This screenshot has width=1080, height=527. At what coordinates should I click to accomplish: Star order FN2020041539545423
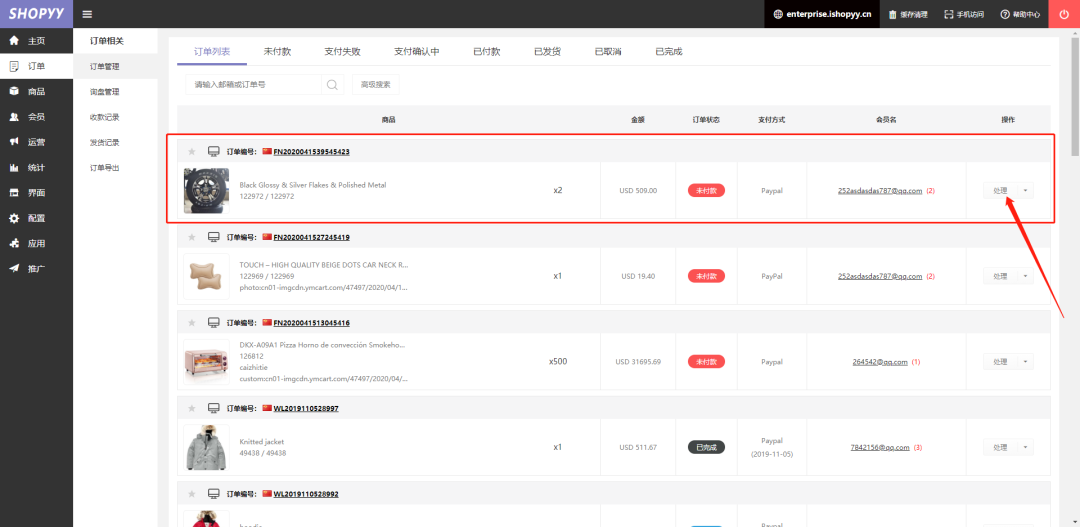tap(192, 152)
